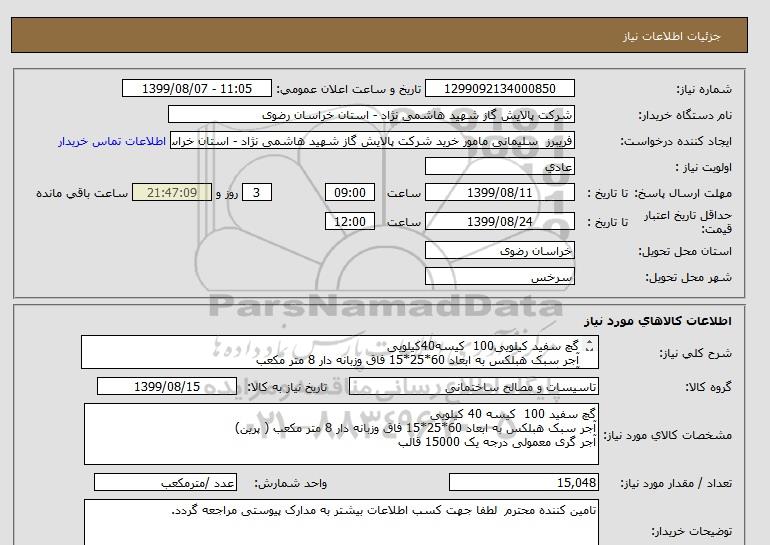This screenshot has width=770, height=545.
Task: Select the remaining days field showing 3
Action: 258,193
